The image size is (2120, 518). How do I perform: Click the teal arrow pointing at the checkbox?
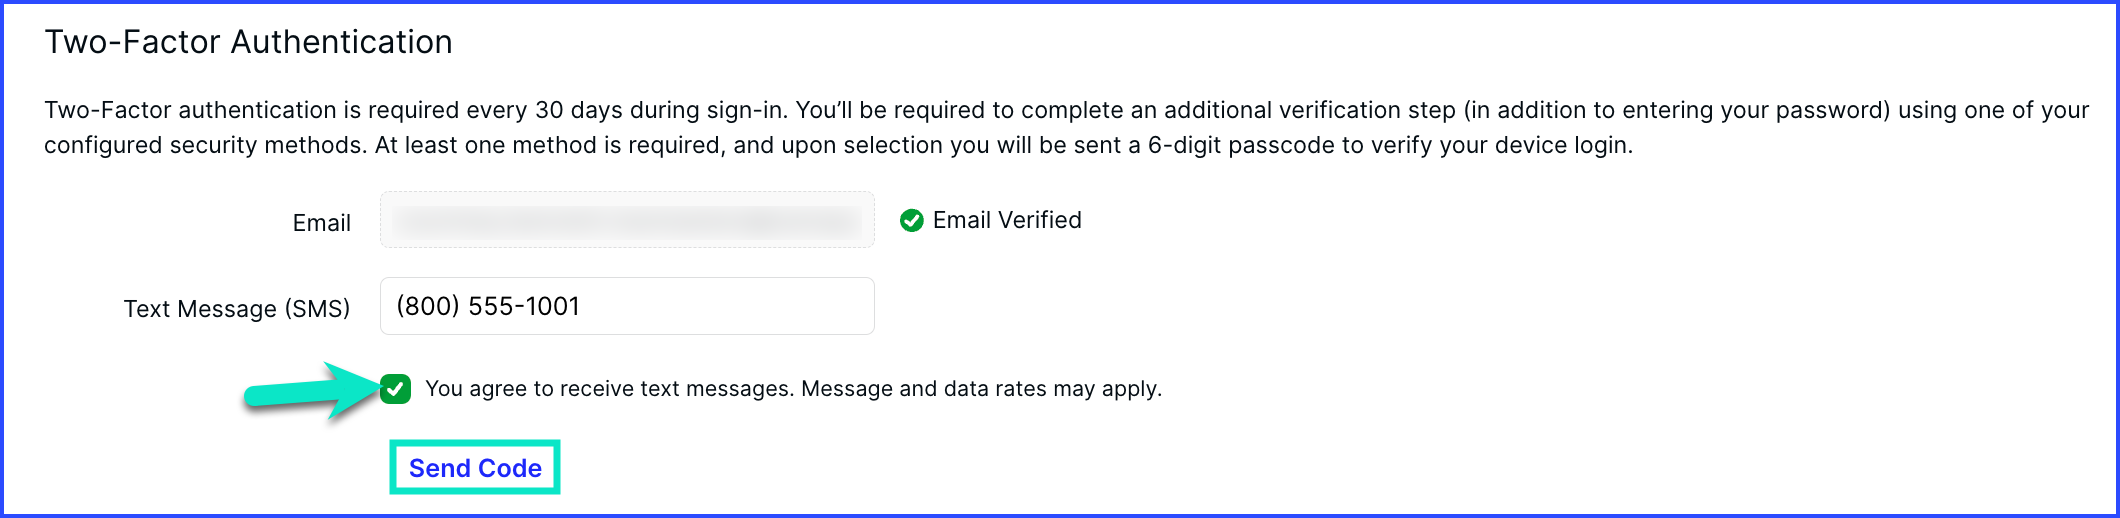(310, 390)
